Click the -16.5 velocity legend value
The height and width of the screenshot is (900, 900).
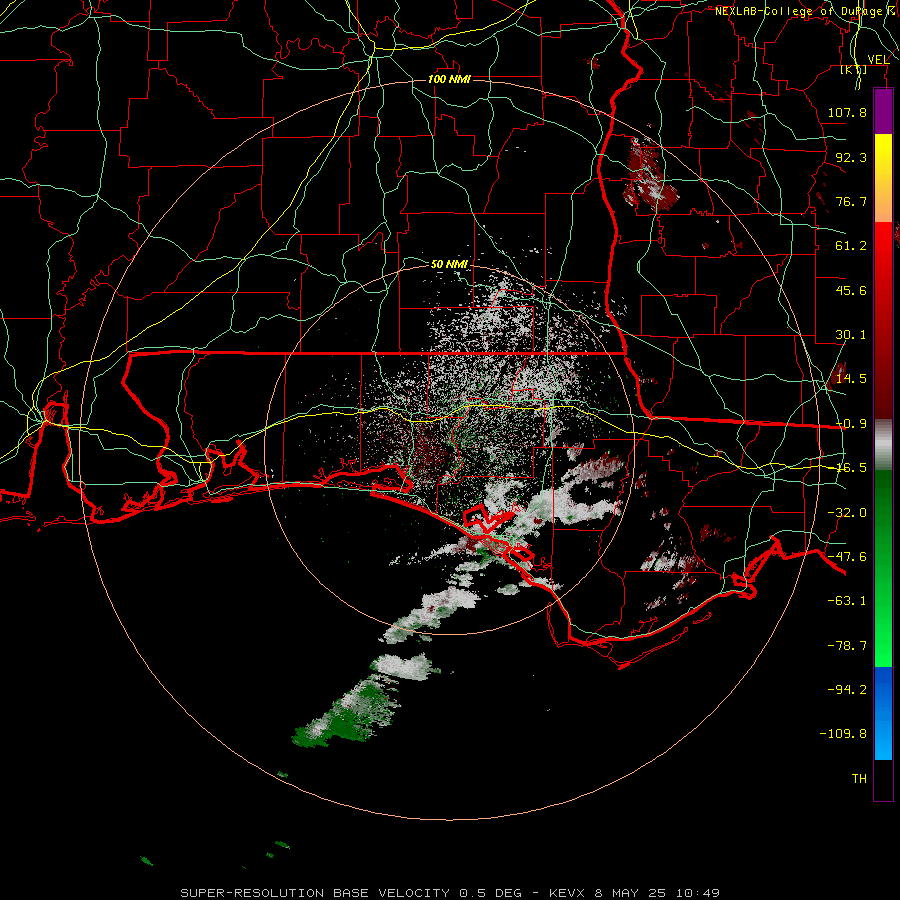(851, 468)
